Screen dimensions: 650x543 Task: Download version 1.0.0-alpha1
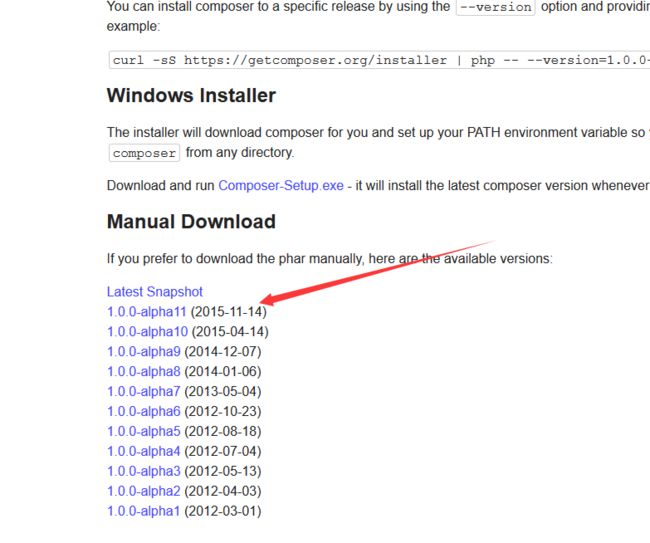tap(143, 511)
